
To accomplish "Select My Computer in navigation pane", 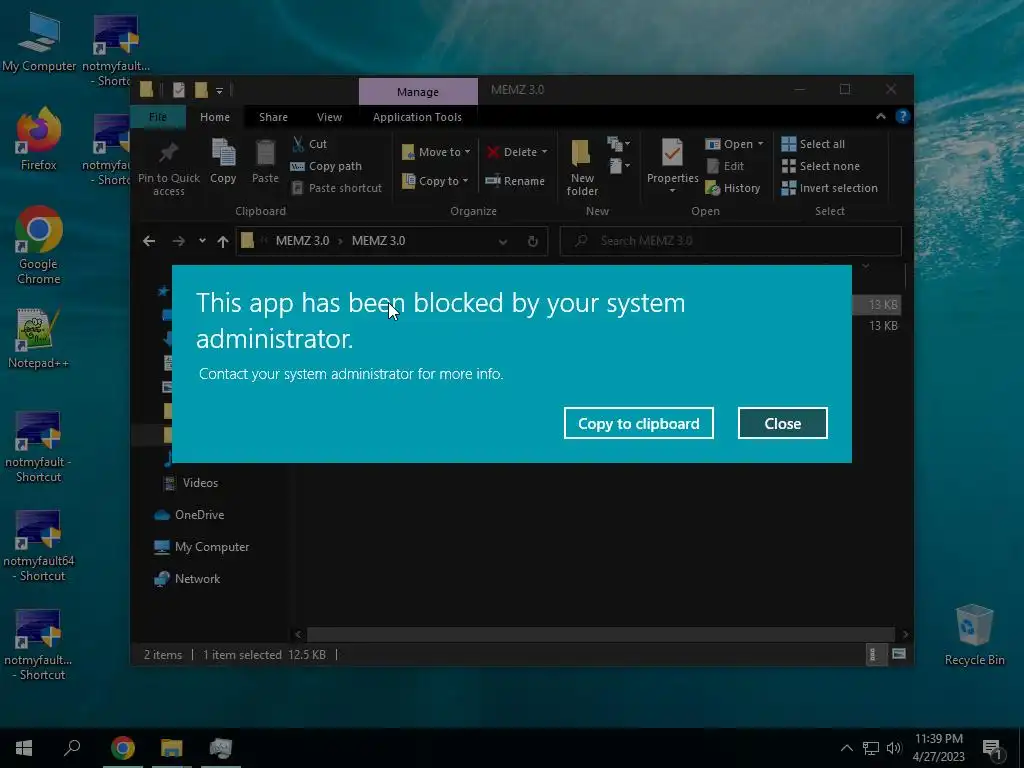I will pyautogui.click(x=201, y=547).
